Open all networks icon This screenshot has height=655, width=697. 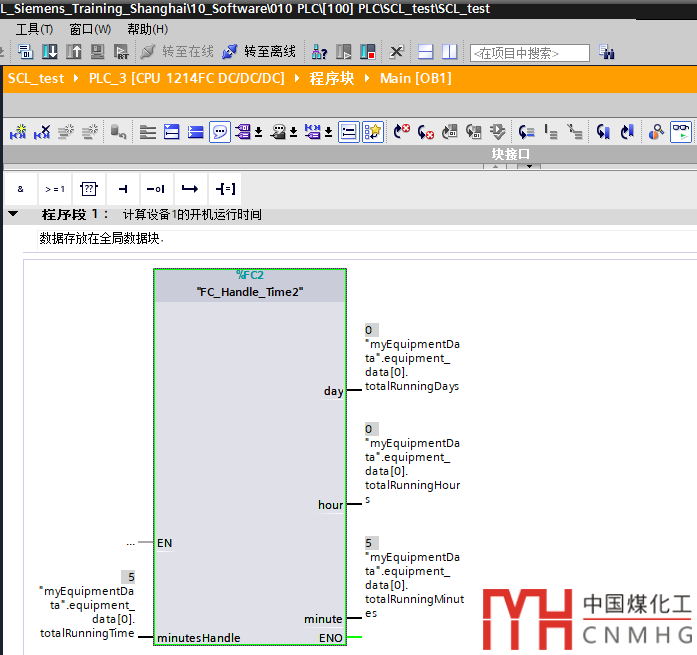point(172,132)
